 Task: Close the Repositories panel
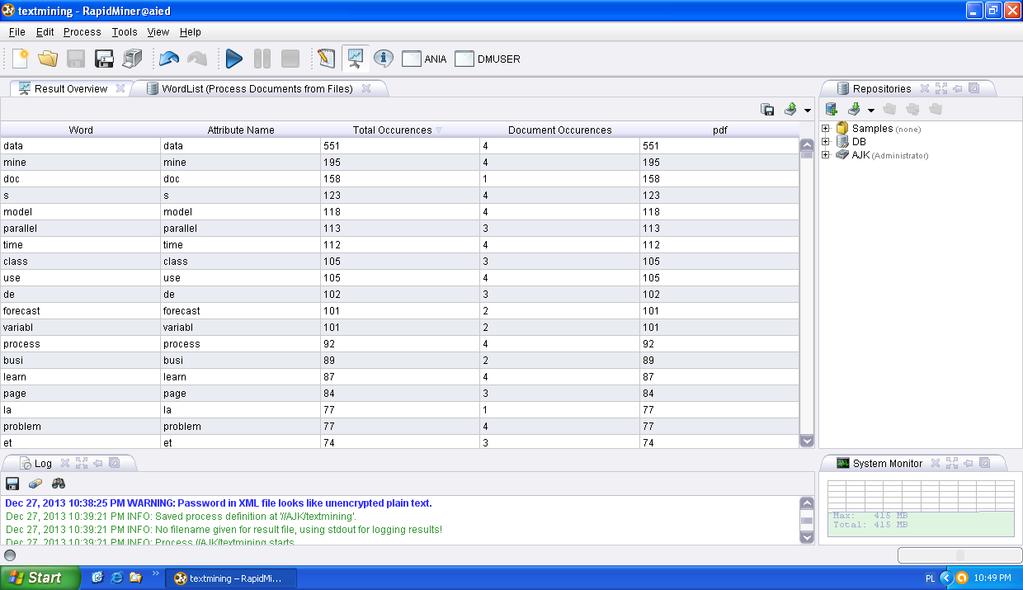[924, 88]
